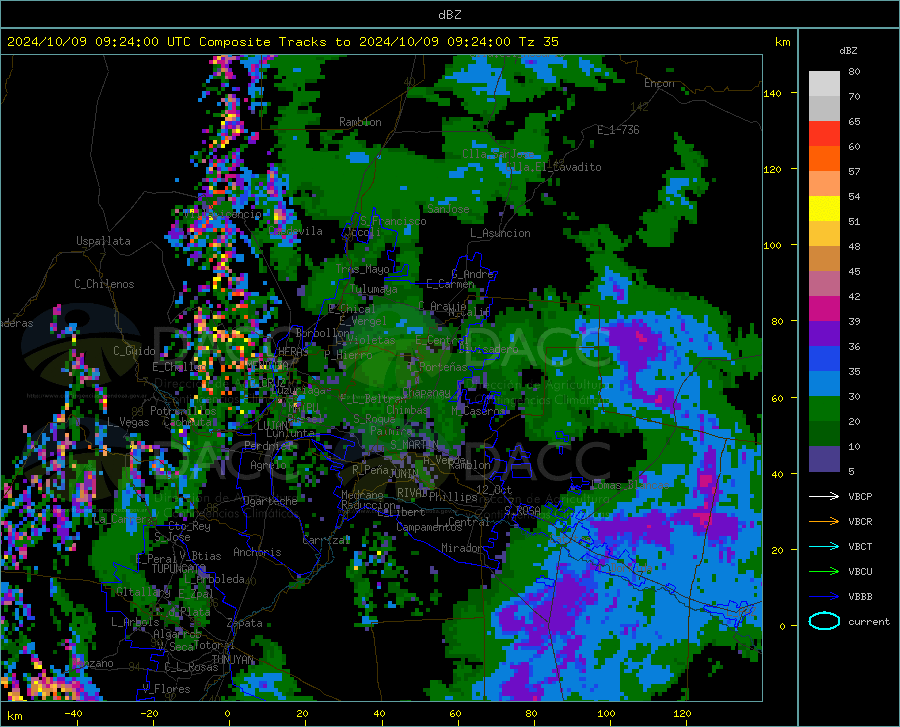Click the dBZ legend heading above color scale
Screen dimensions: 900x727
[848, 50]
